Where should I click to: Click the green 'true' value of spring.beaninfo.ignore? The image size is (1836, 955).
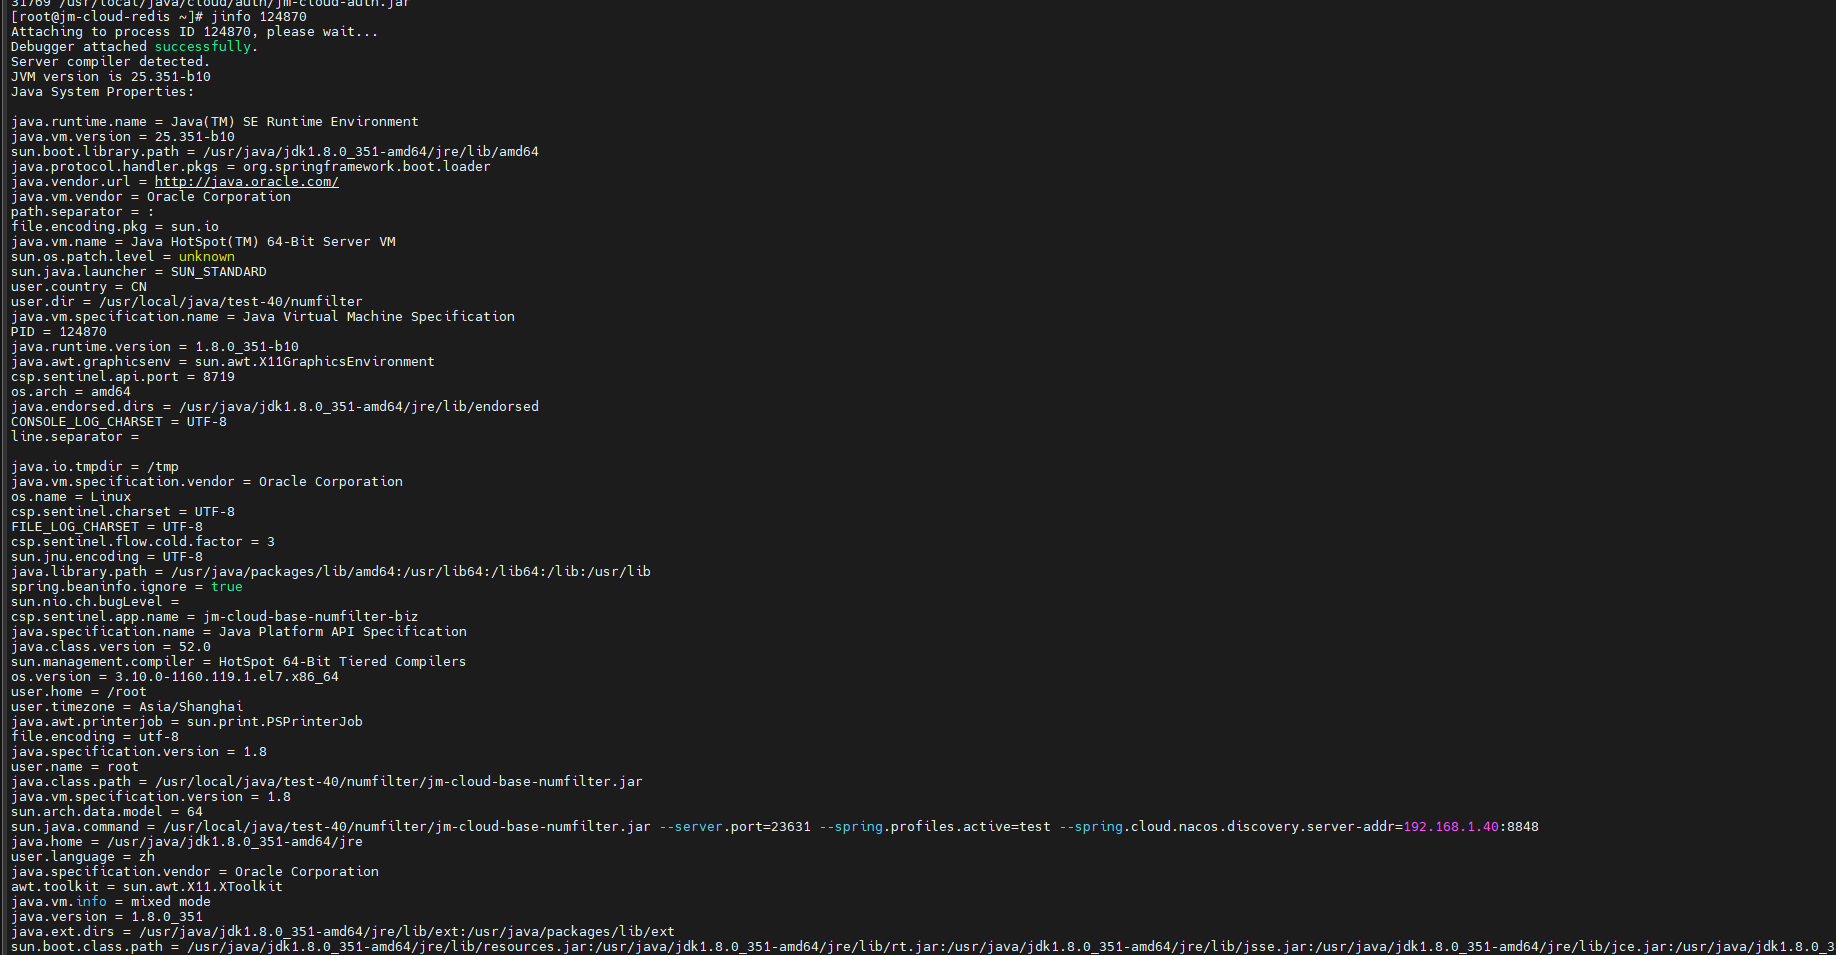coord(226,587)
